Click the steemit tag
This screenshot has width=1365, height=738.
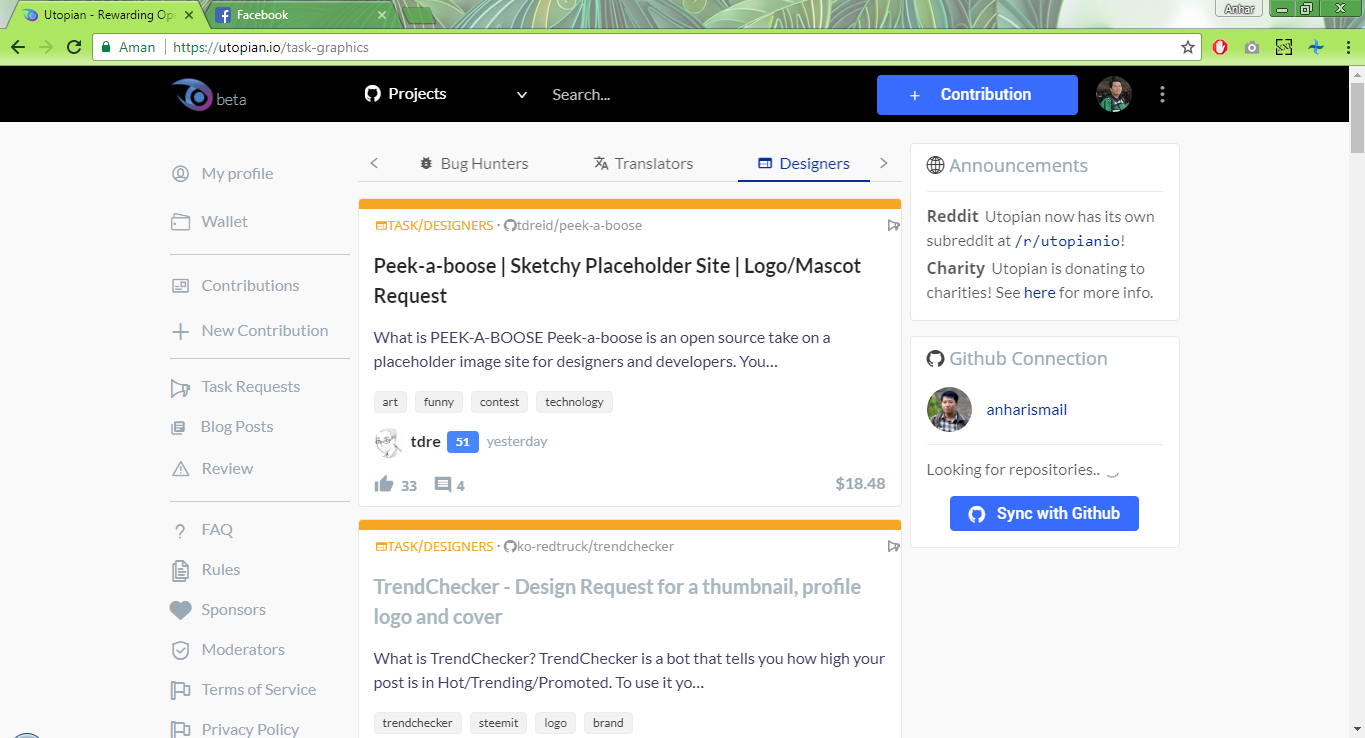tap(498, 723)
